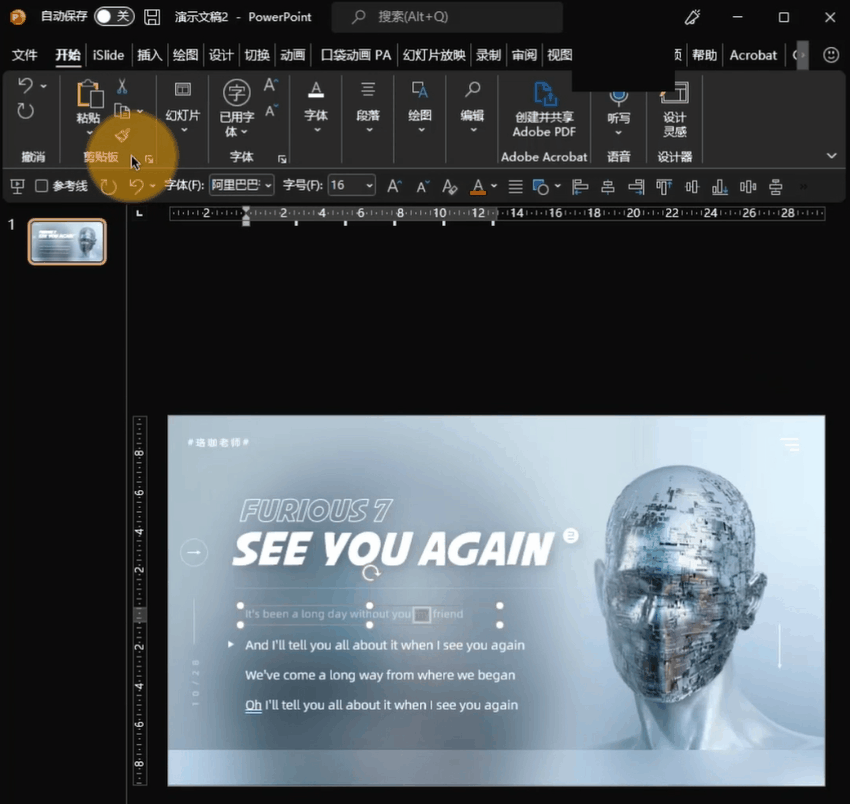Open the 已用字体 used fonts dropdown
Image resolution: width=850 pixels, height=804 pixels.
[236, 108]
